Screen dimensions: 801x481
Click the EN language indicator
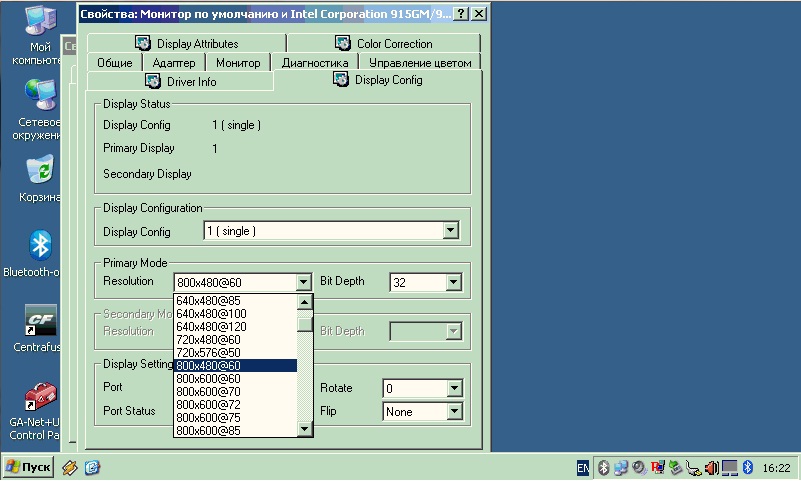(x=583, y=468)
